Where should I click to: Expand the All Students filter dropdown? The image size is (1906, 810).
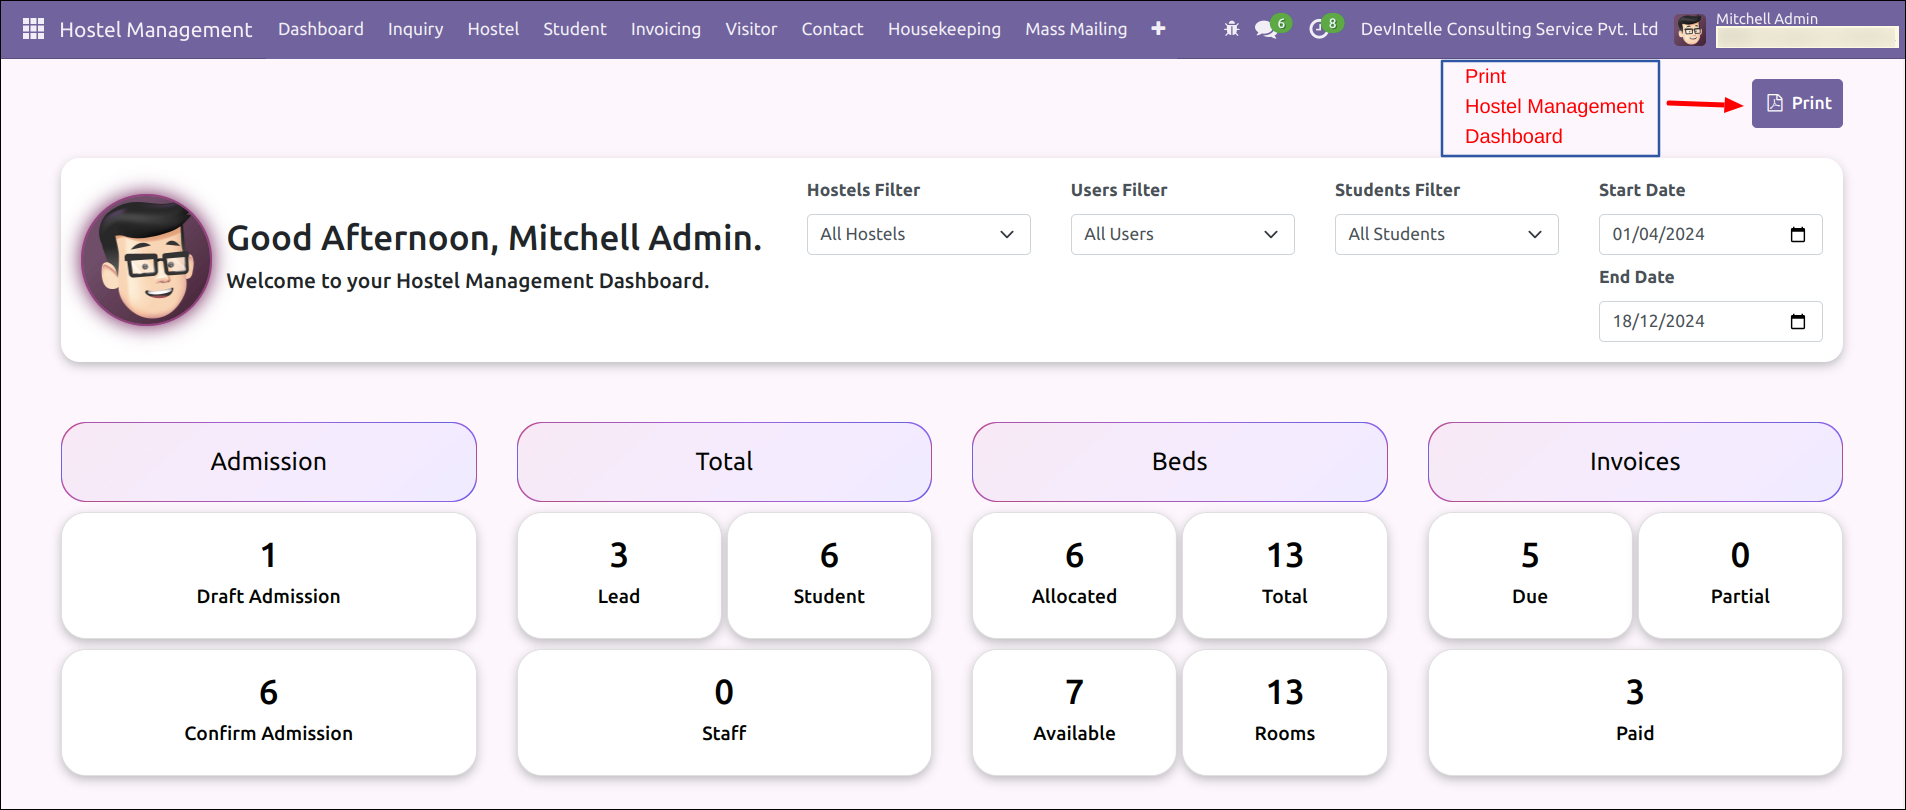(x=1446, y=234)
